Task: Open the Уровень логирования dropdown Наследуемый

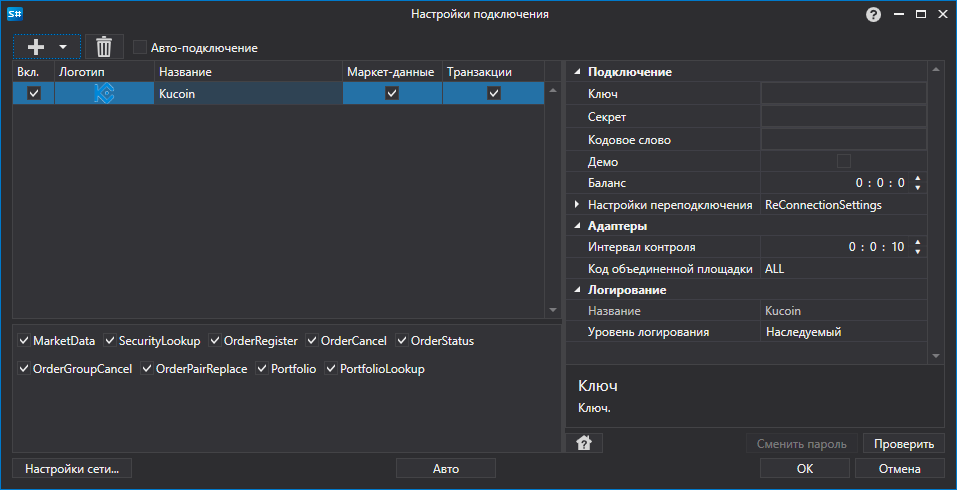Action: [x=843, y=332]
